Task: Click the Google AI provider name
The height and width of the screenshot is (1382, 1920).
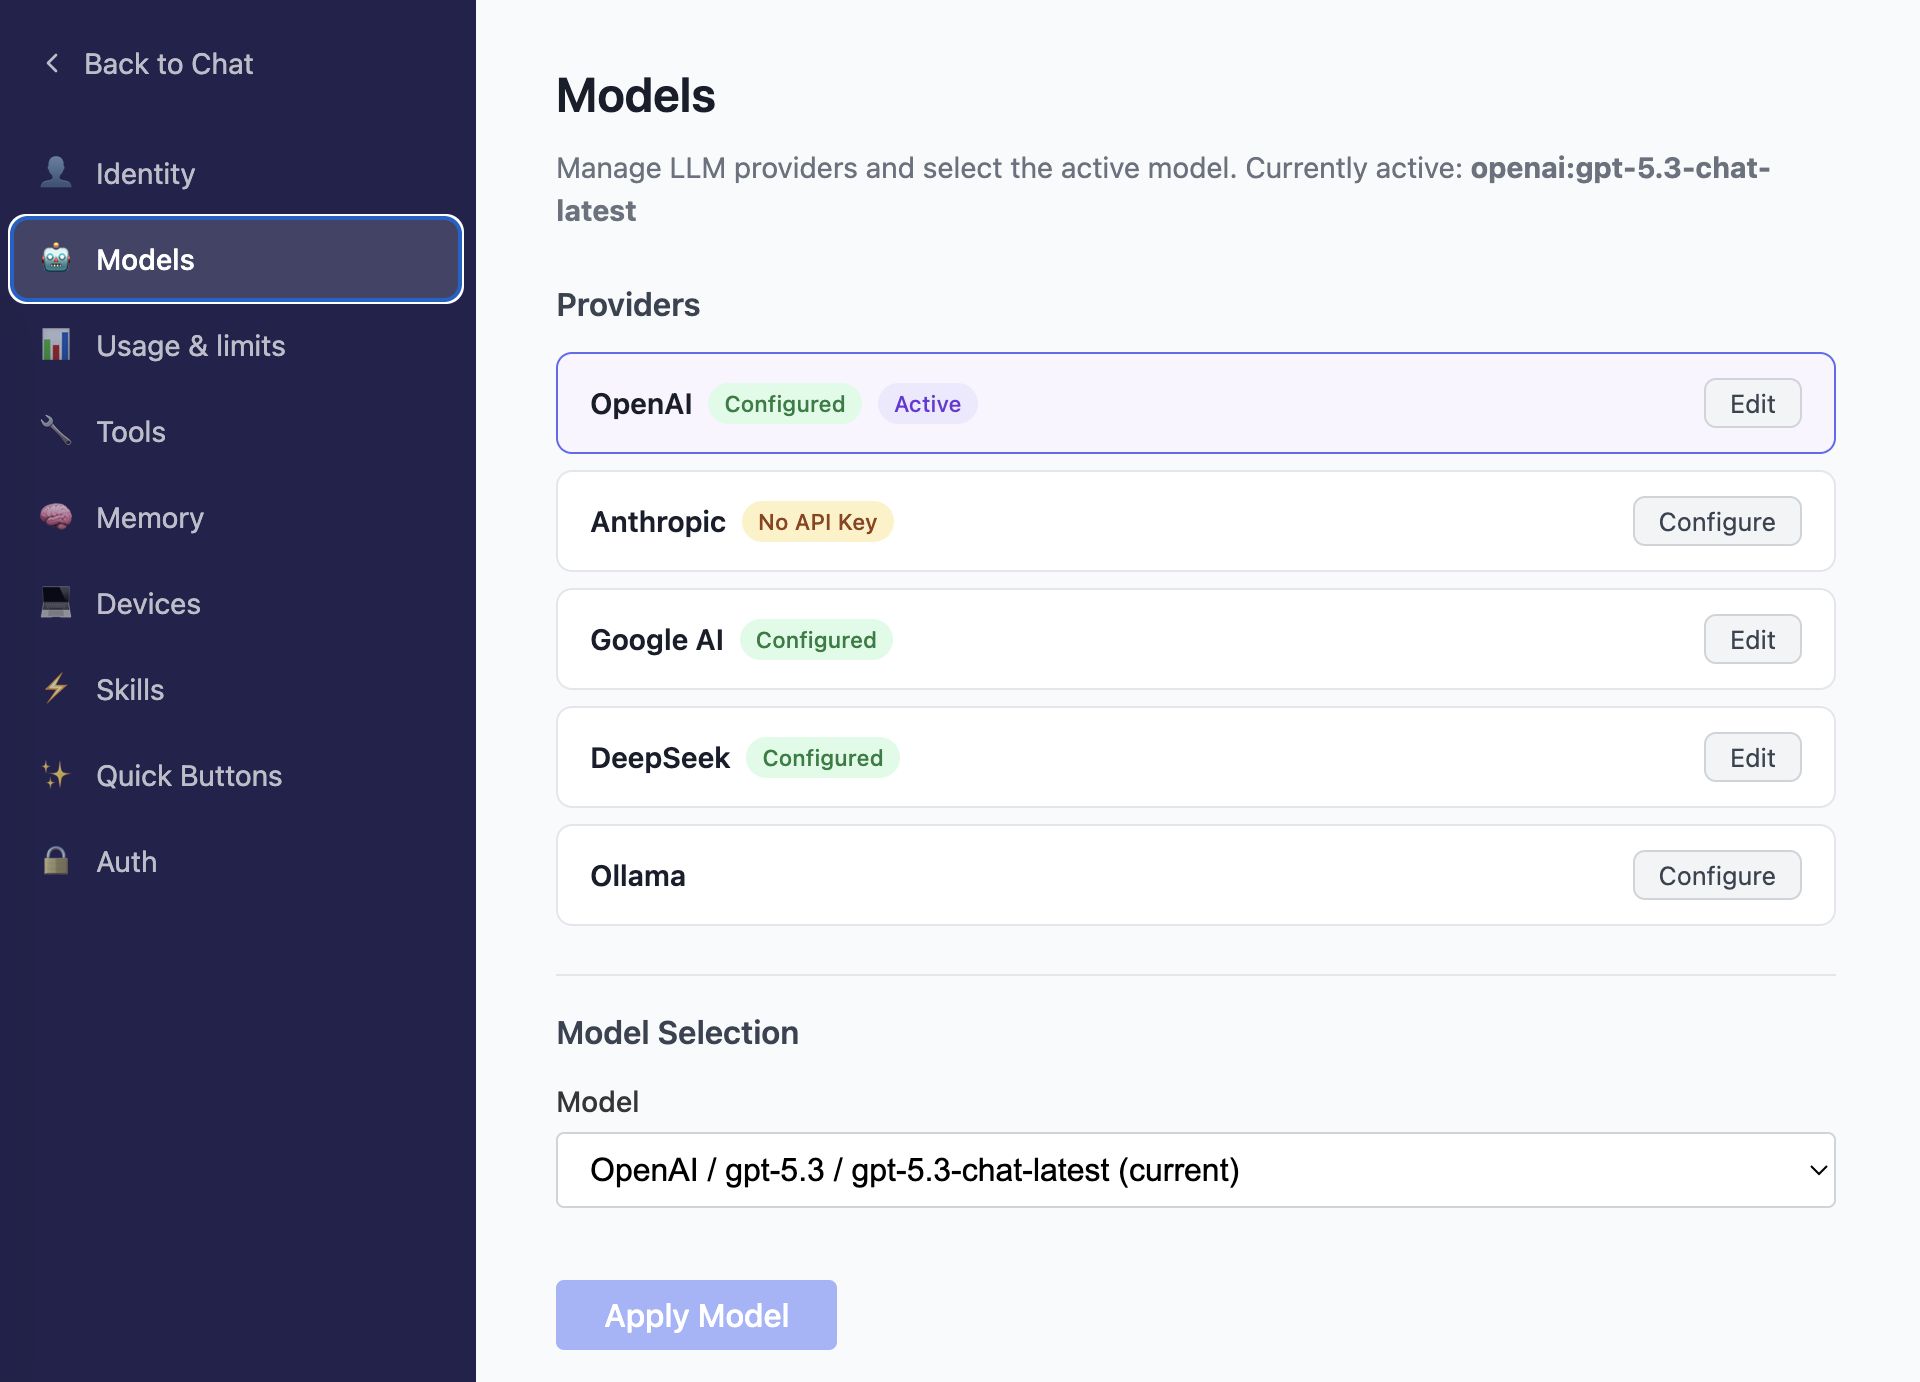Action: (x=657, y=640)
